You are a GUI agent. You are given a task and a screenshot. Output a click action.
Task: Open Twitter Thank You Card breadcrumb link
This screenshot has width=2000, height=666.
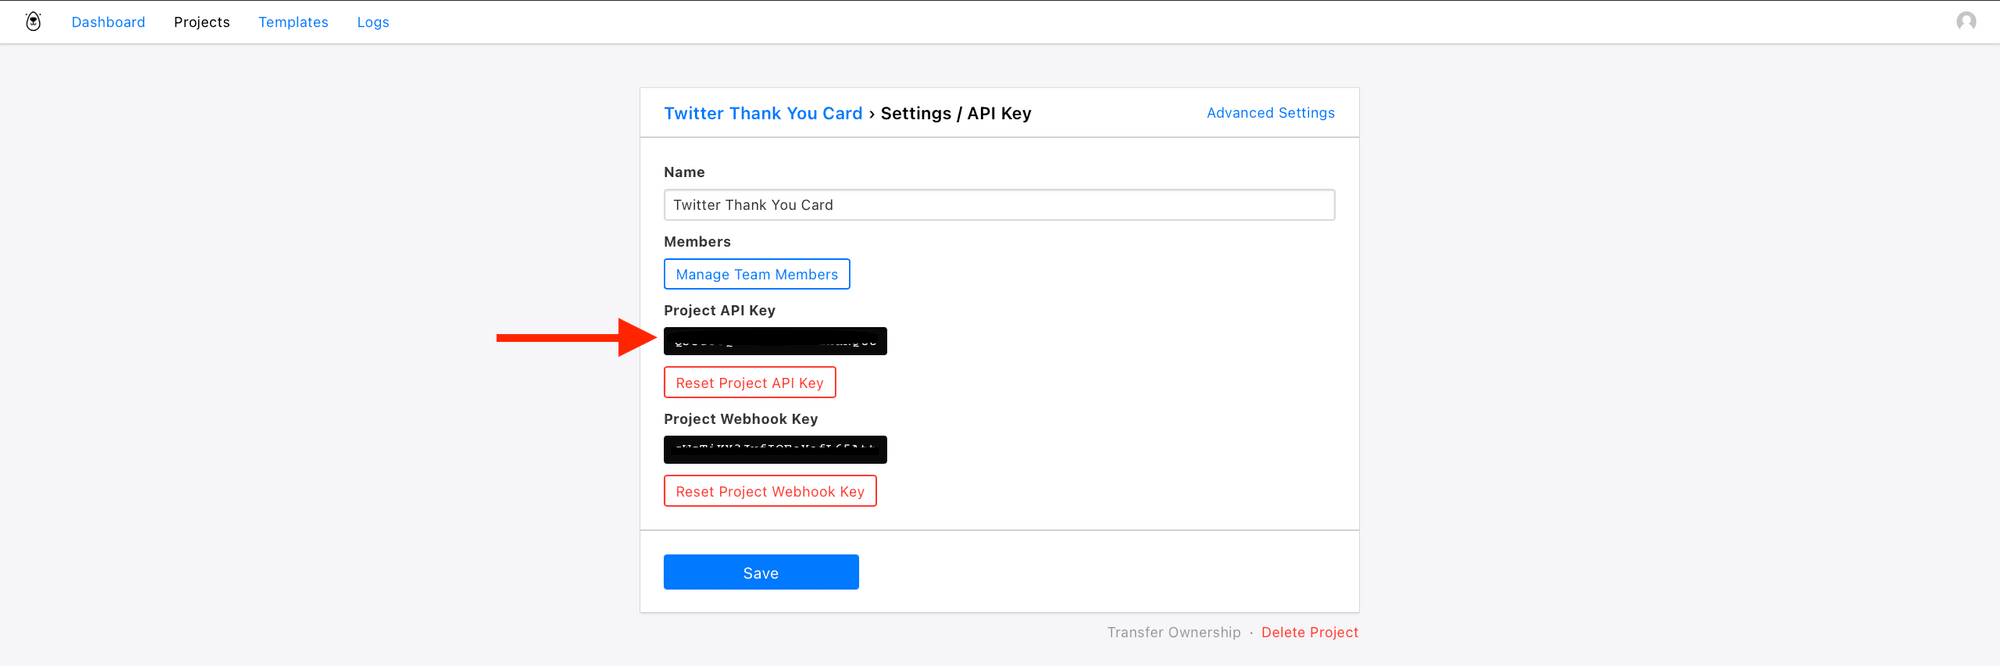pyautogui.click(x=763, y=113)
